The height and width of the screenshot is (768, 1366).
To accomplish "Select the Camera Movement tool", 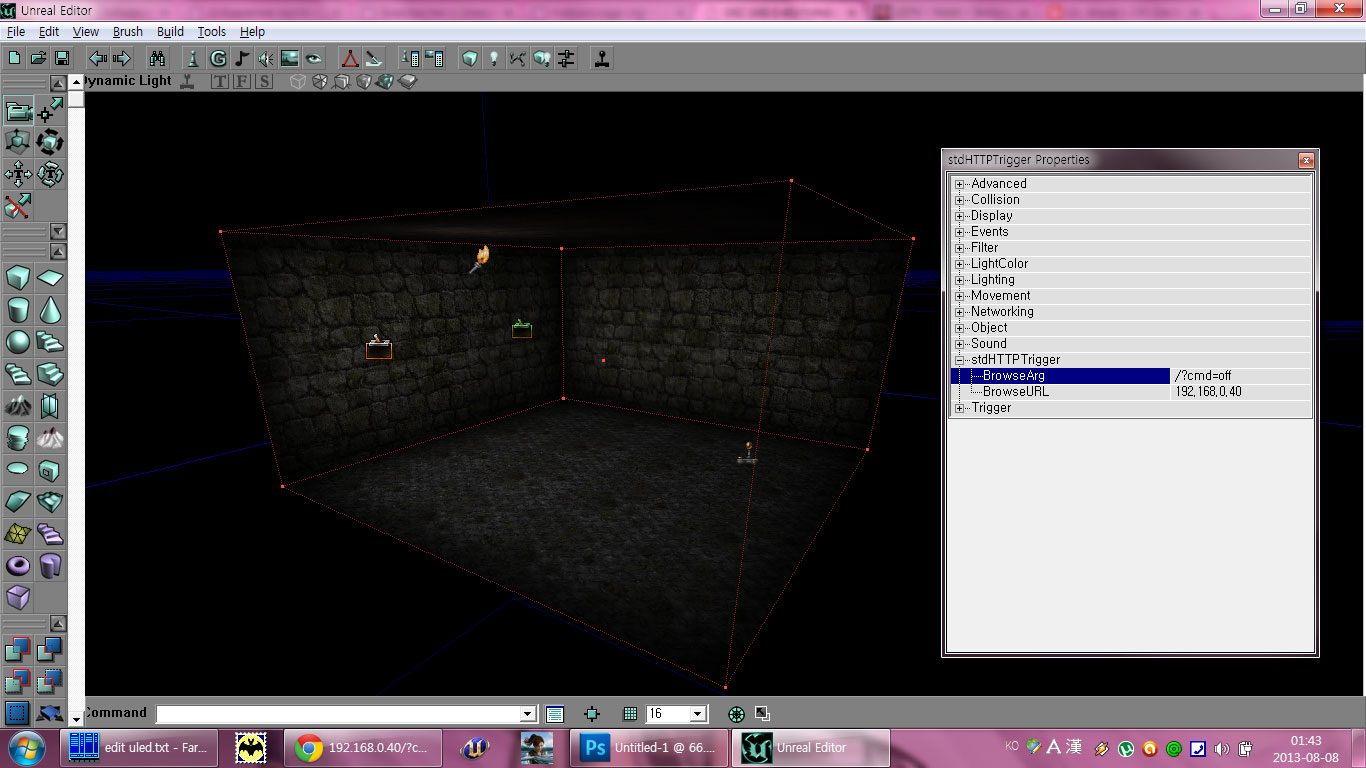I will click(x=18, y=111).
